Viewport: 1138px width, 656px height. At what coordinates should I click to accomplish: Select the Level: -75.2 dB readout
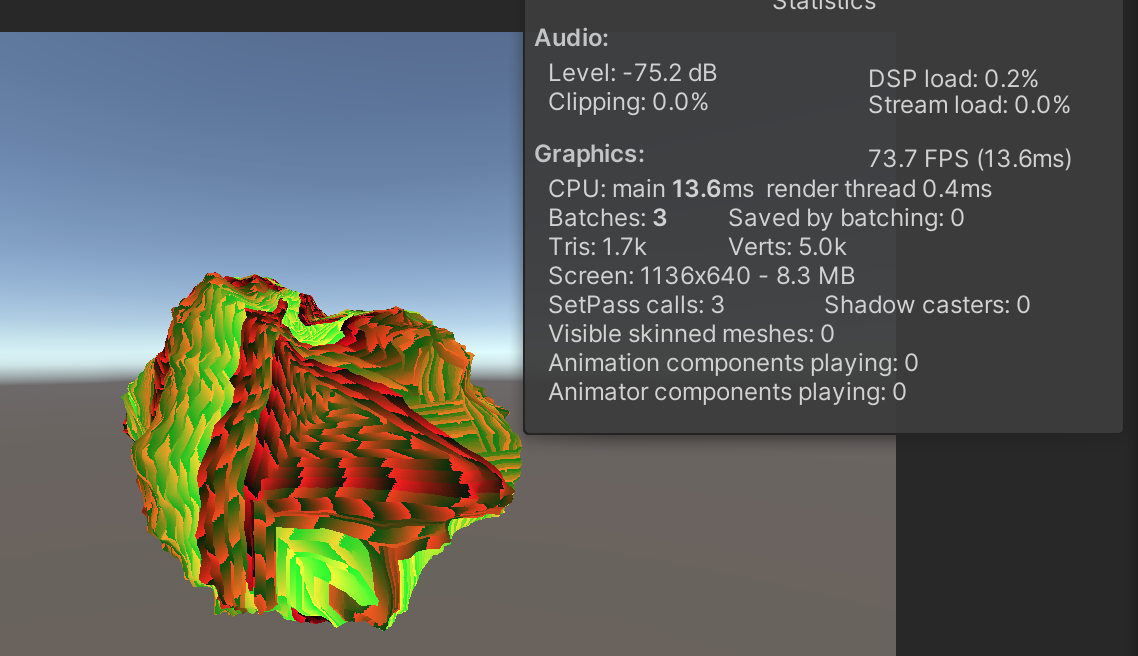[x=633, y=72]
